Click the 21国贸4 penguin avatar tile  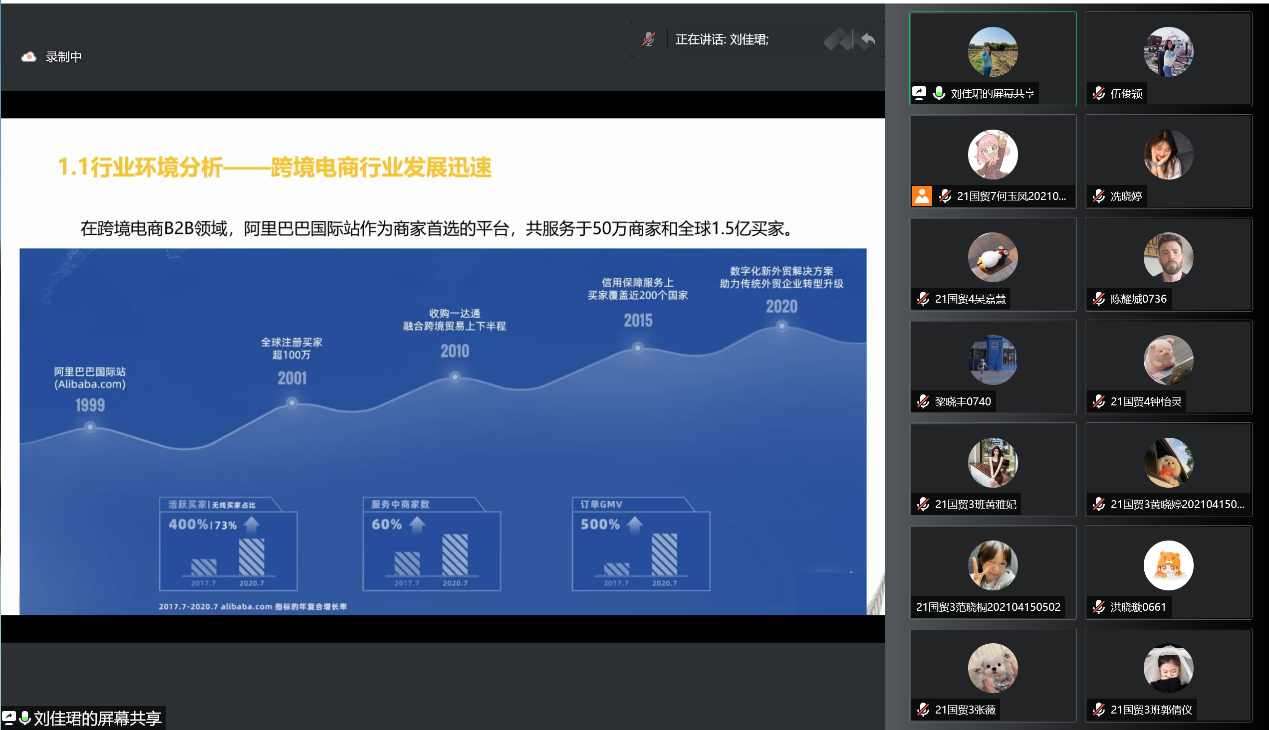(992, 257)
